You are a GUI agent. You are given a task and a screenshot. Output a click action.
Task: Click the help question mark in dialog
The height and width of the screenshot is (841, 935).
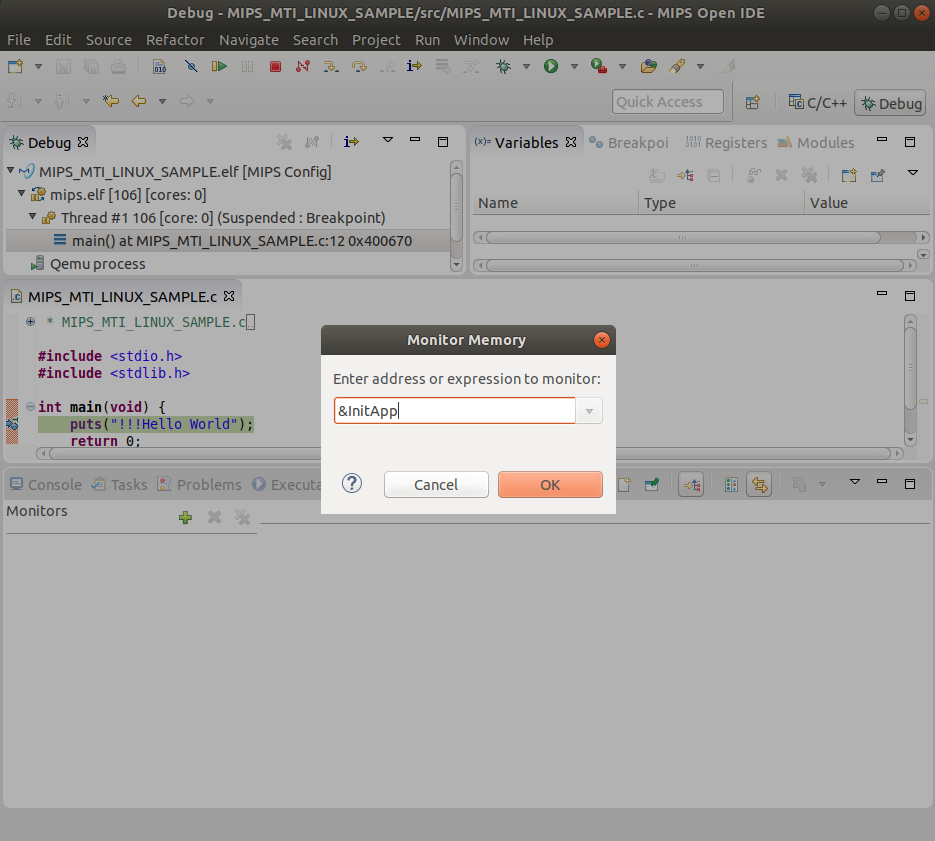[x=352, y=483]
